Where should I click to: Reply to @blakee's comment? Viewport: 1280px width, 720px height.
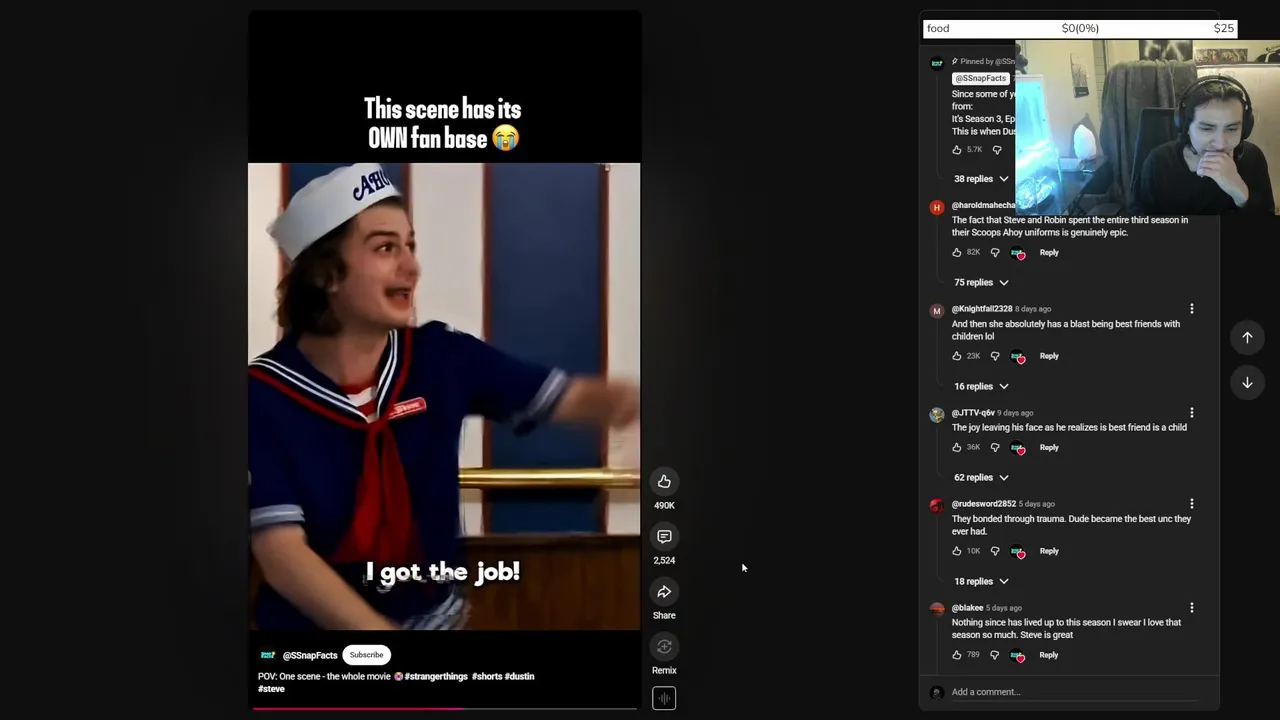1048,655
